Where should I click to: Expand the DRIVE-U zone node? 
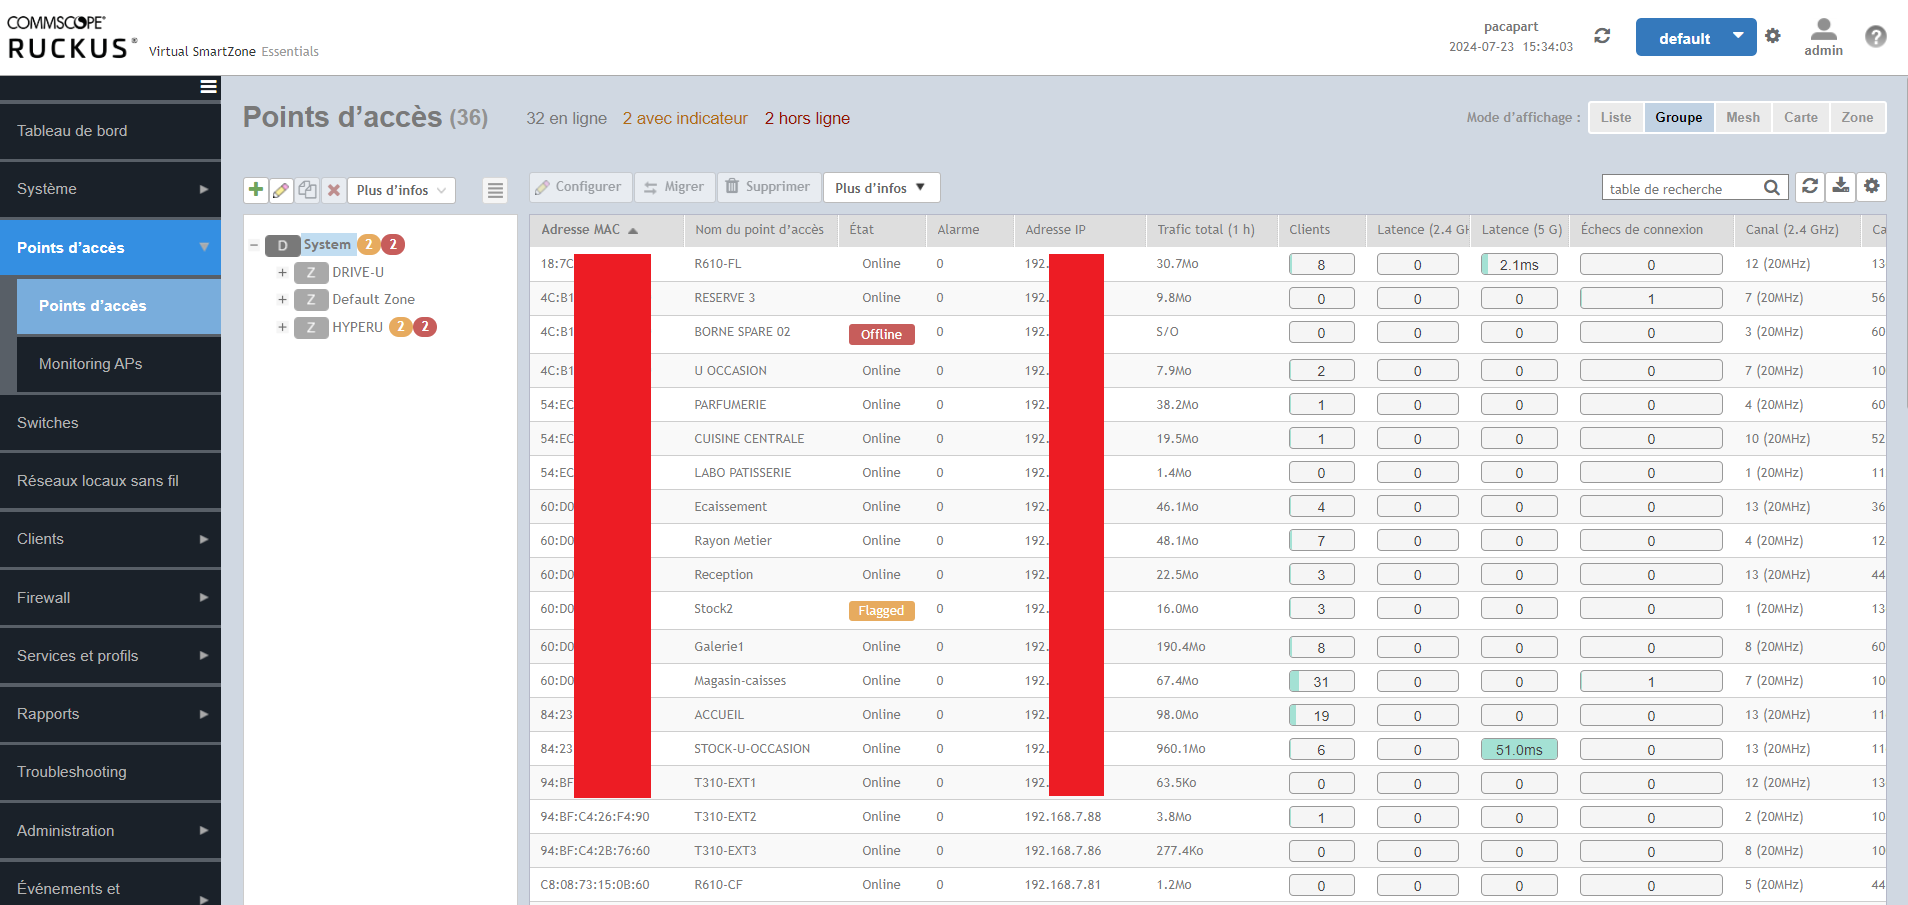(x=282, y=272)
